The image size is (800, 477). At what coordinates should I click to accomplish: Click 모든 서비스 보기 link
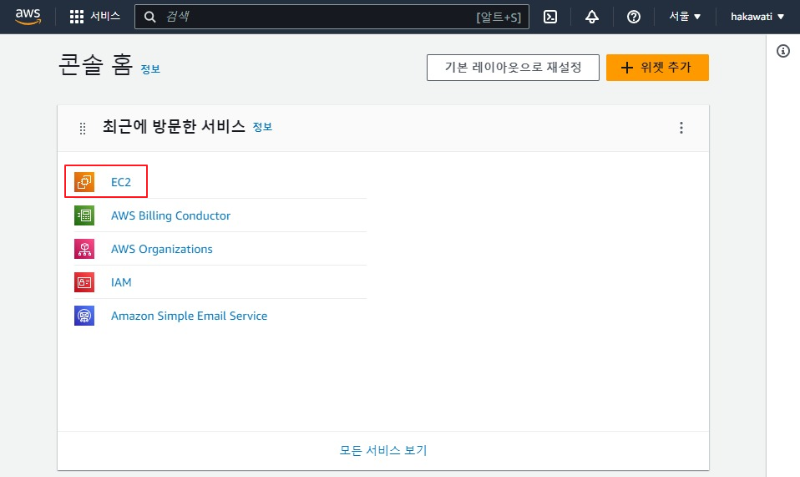(383, 450)
